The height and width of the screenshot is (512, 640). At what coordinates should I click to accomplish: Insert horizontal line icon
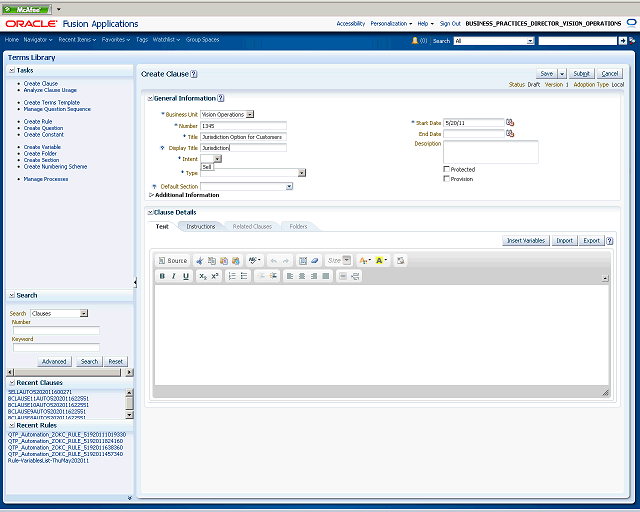coord(343,276)
